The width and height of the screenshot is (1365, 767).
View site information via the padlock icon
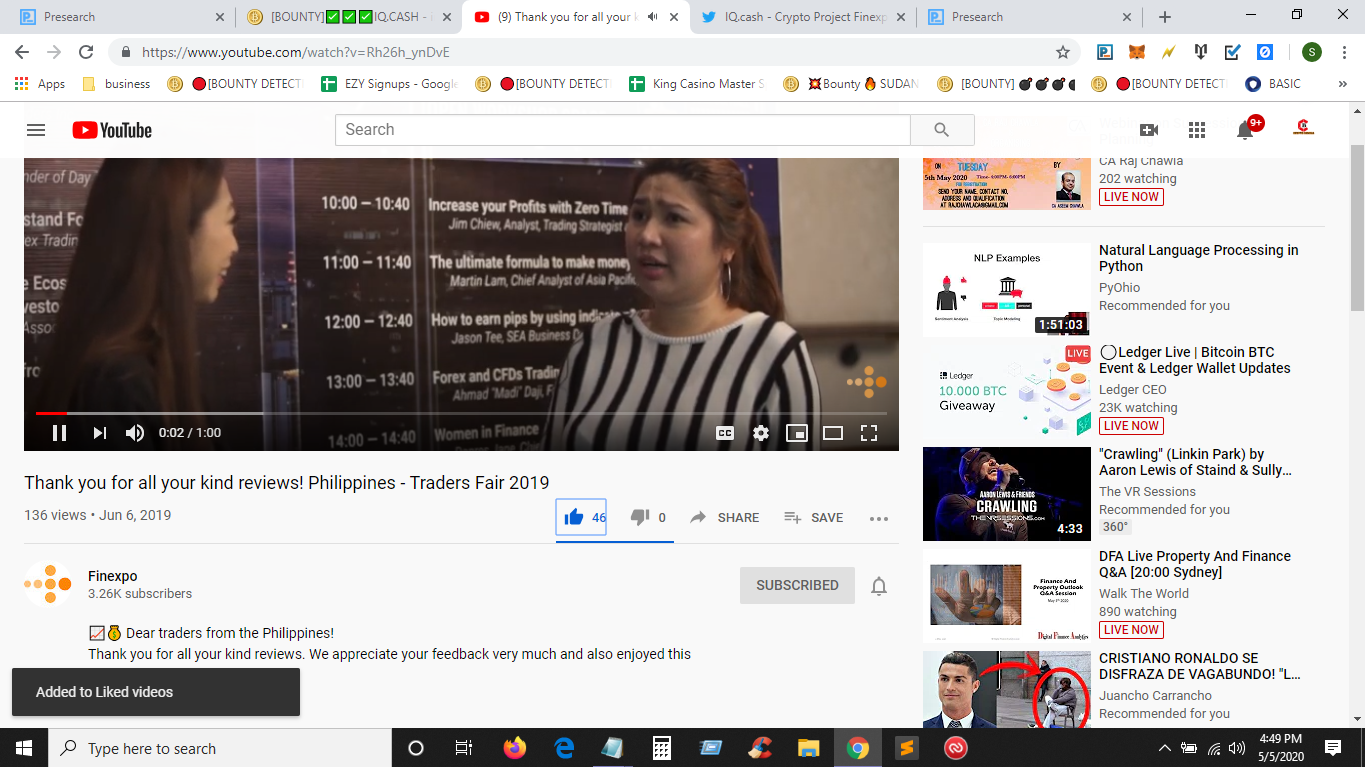[126, 52]
